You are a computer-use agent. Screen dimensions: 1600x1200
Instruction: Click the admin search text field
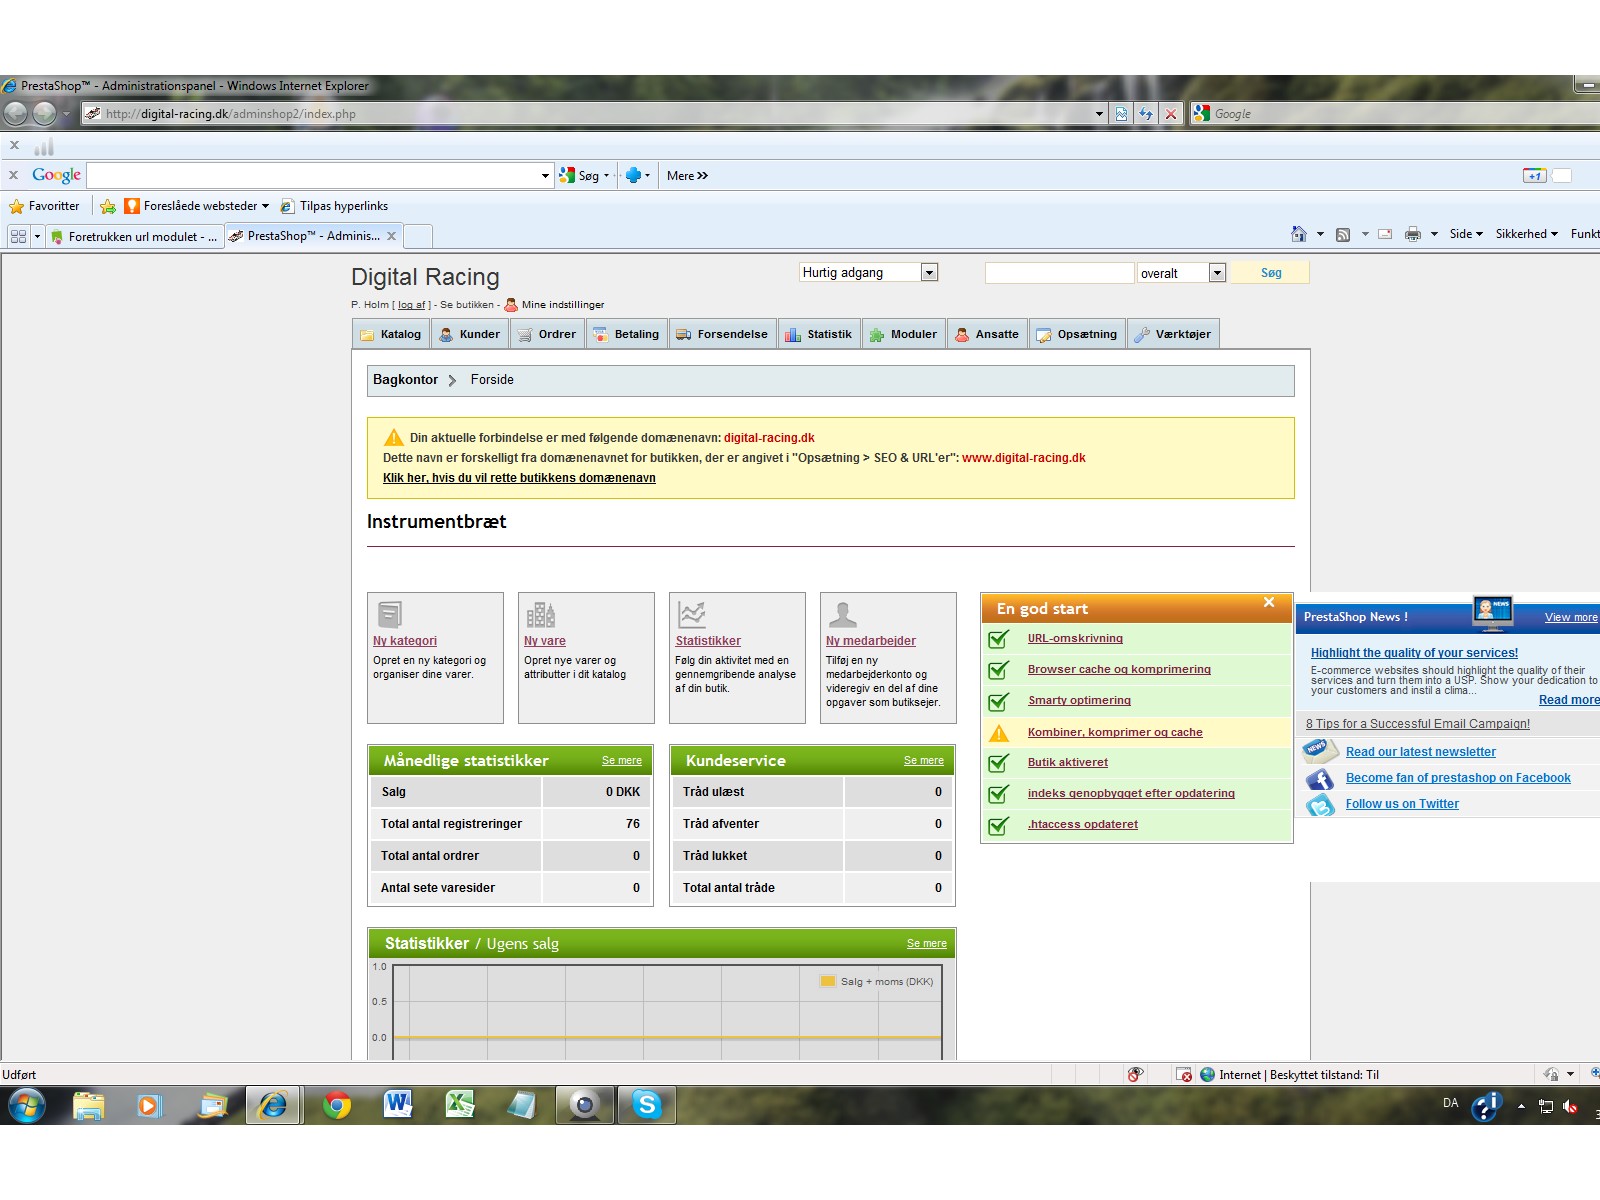[x=1059, y=273]
